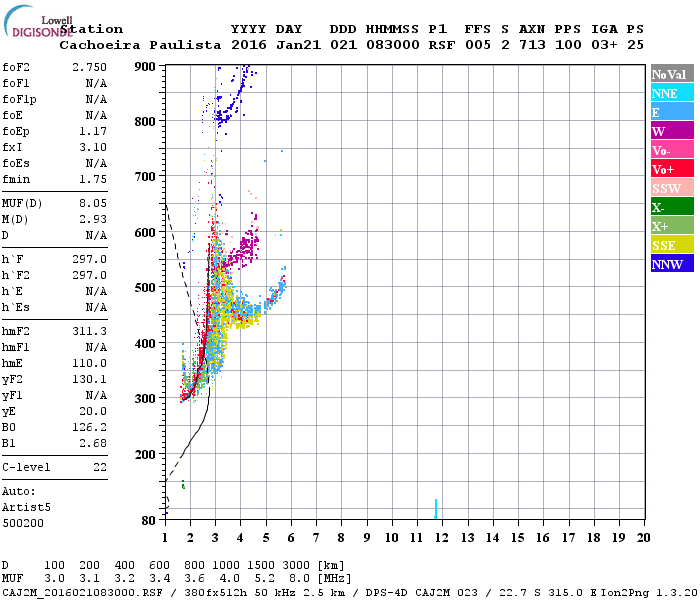Image resolution: width=700 pixels, height=600 pixels.
Task: Select the SSW salmon legend swatch
Action: point(672,188)
